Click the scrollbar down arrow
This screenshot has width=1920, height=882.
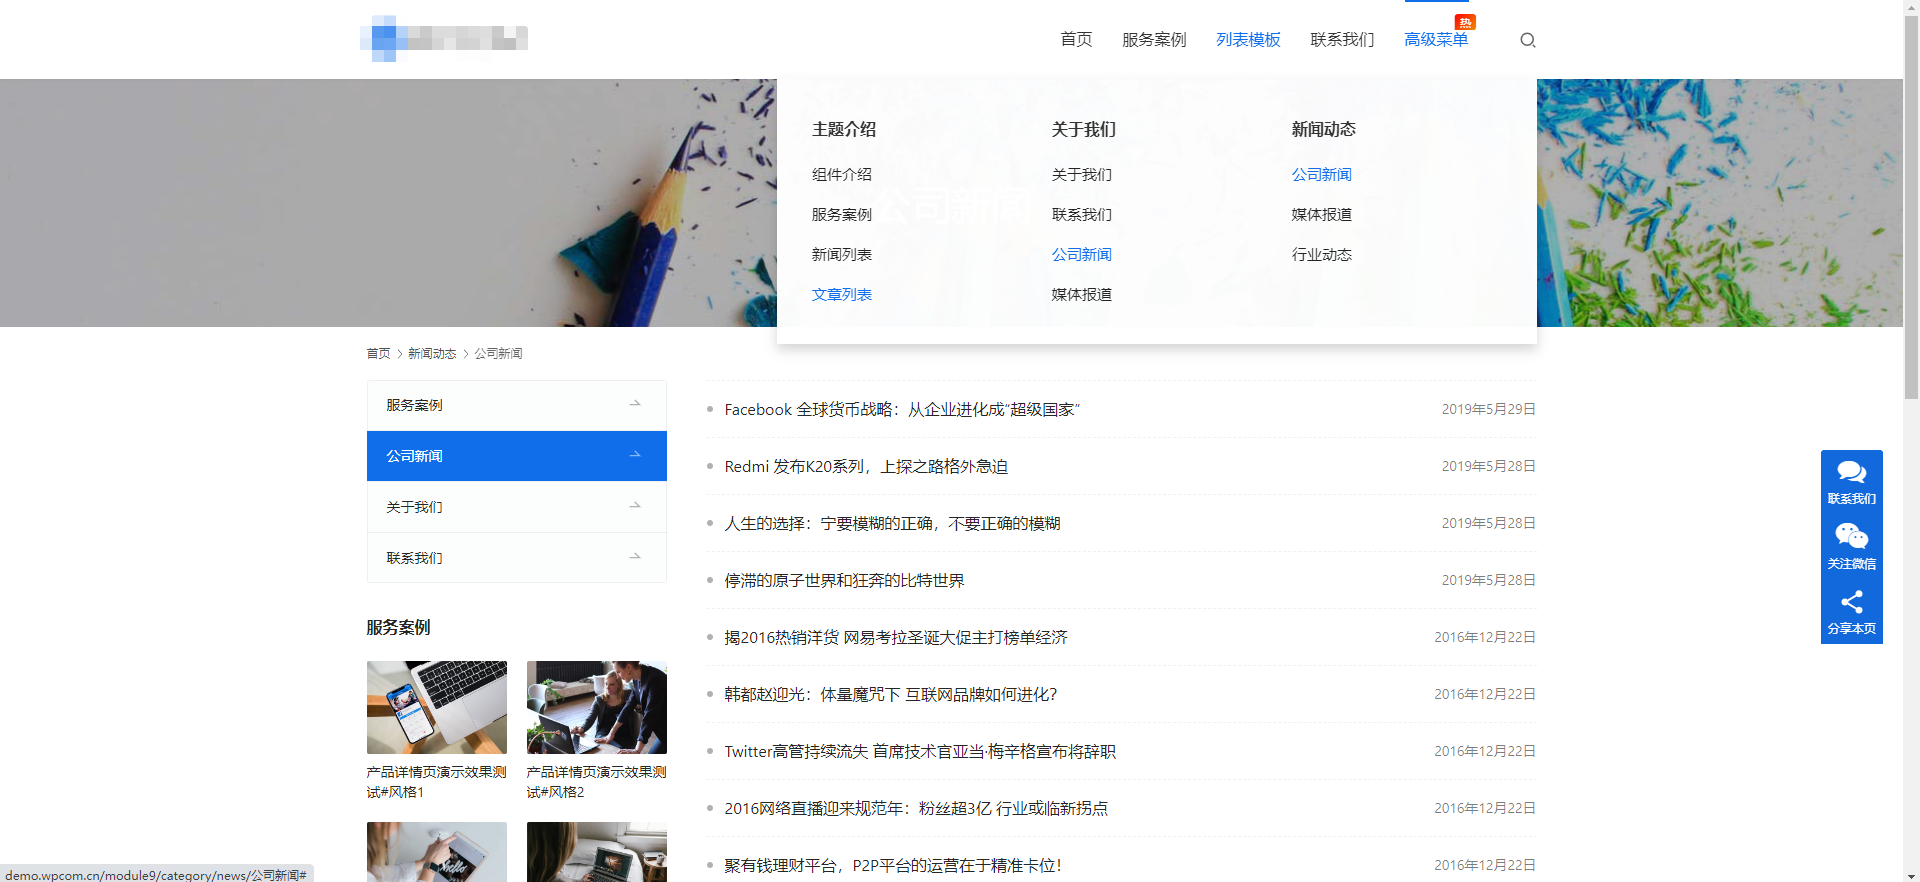[x=1911, y=875]
